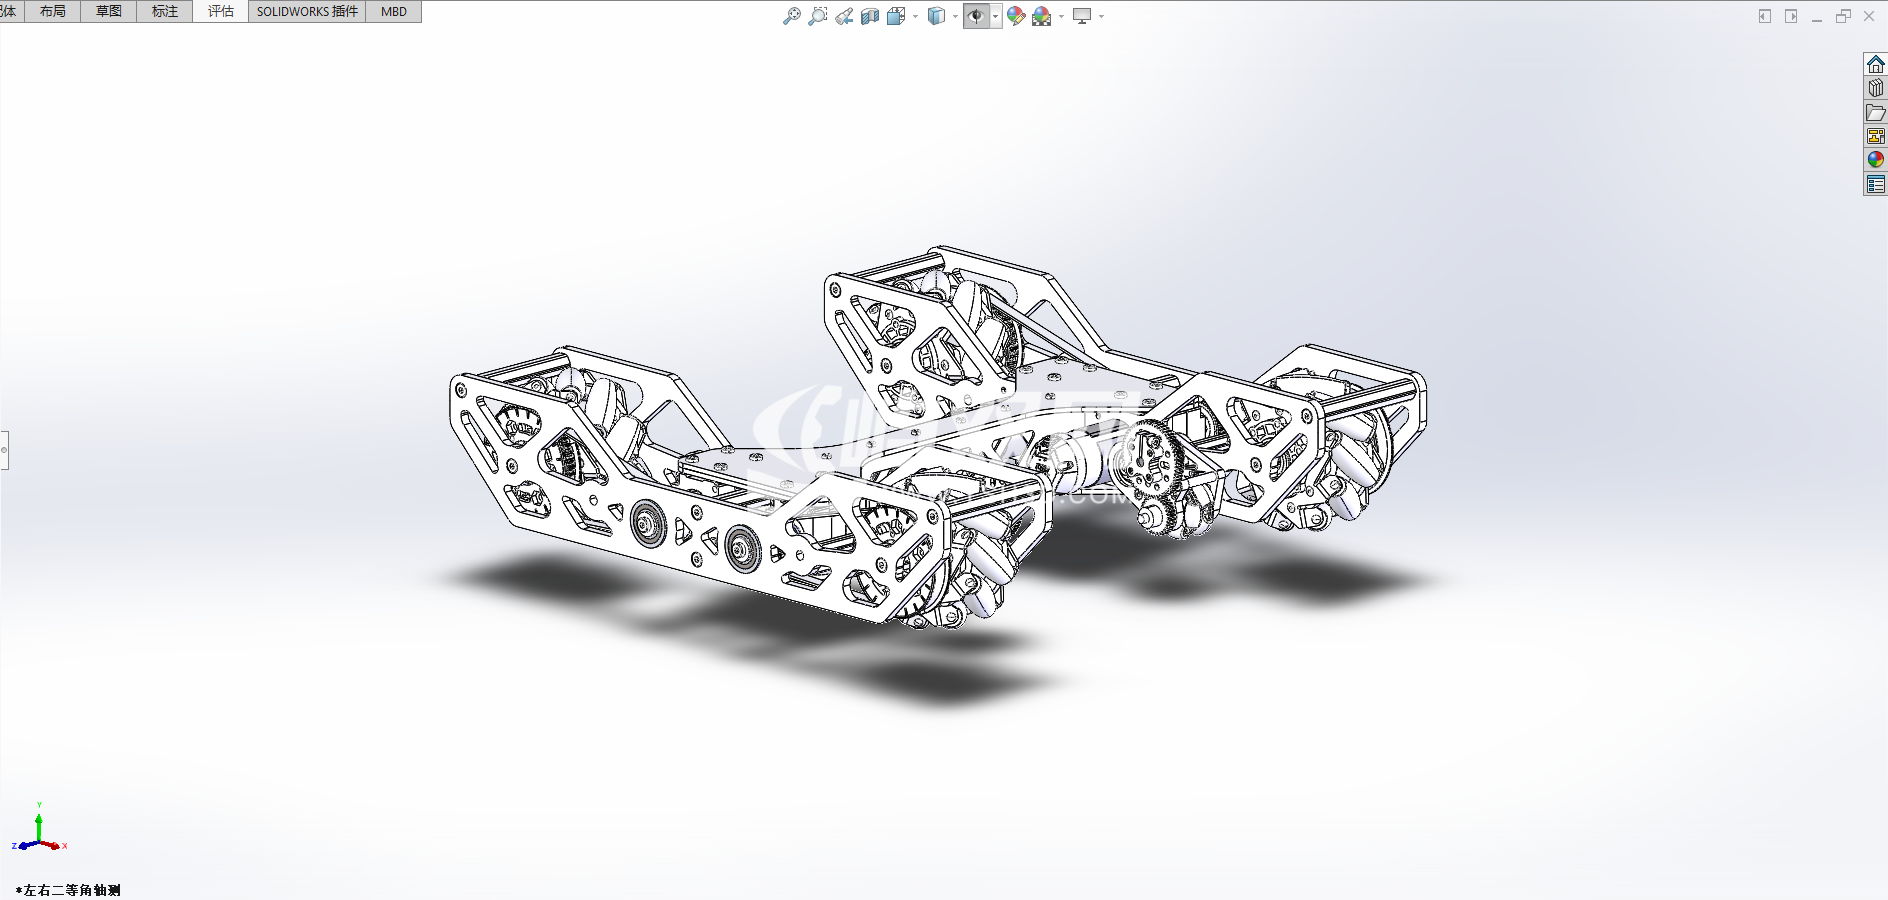Viewport: 1888px width, 900px height.
Task: Expand the Display Style dropdown arrow
Action: tap(955, 16)
